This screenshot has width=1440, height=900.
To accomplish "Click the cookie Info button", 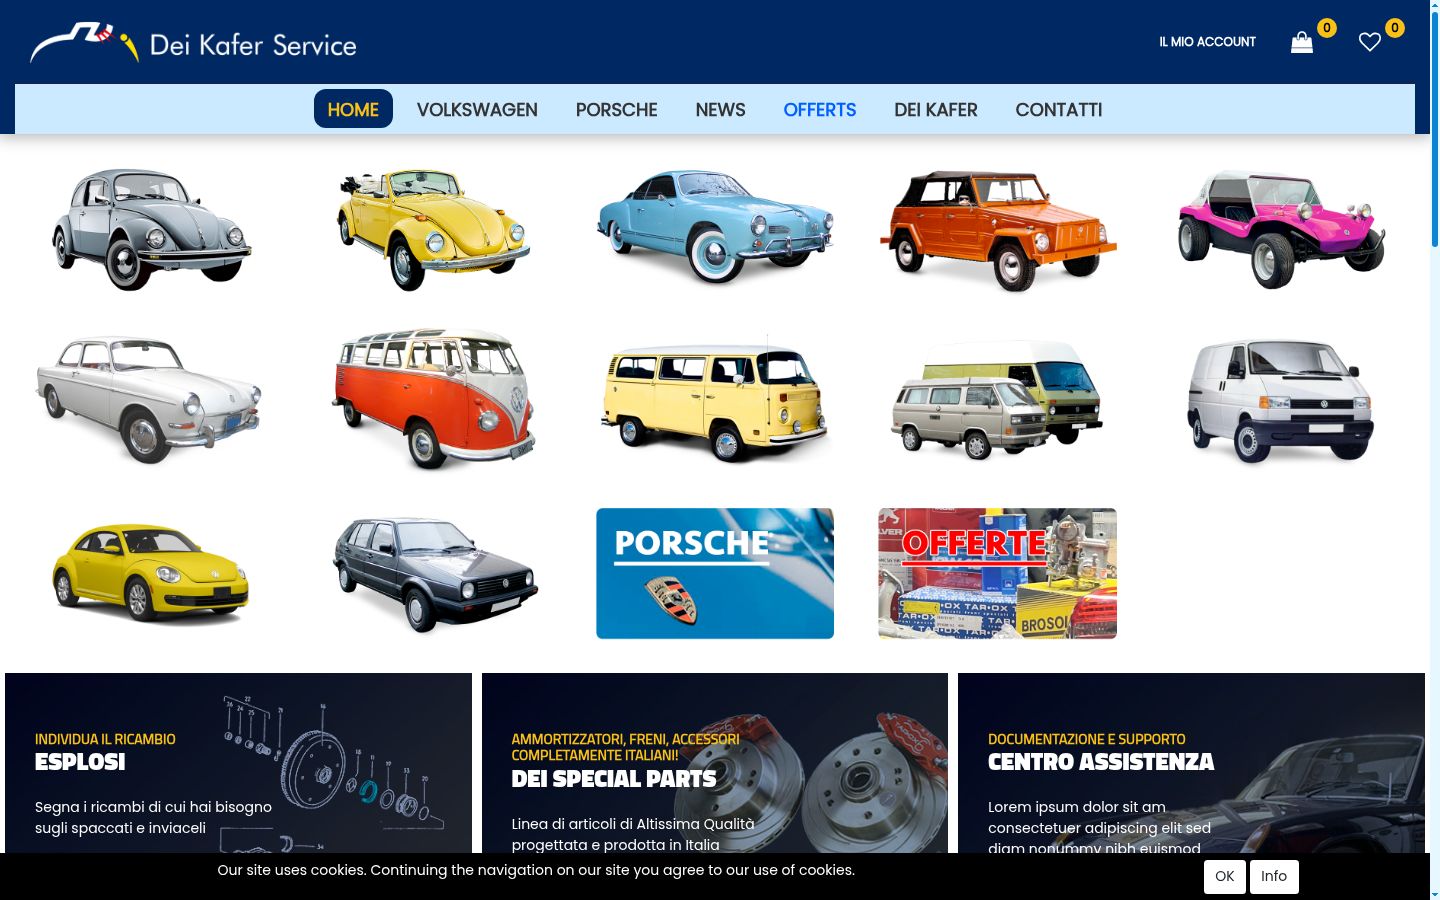I will point(1274,876).
